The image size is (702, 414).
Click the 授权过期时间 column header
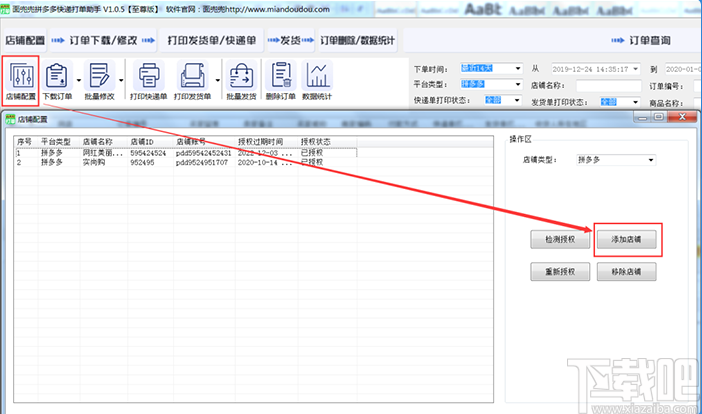click(x=267, y=142)
